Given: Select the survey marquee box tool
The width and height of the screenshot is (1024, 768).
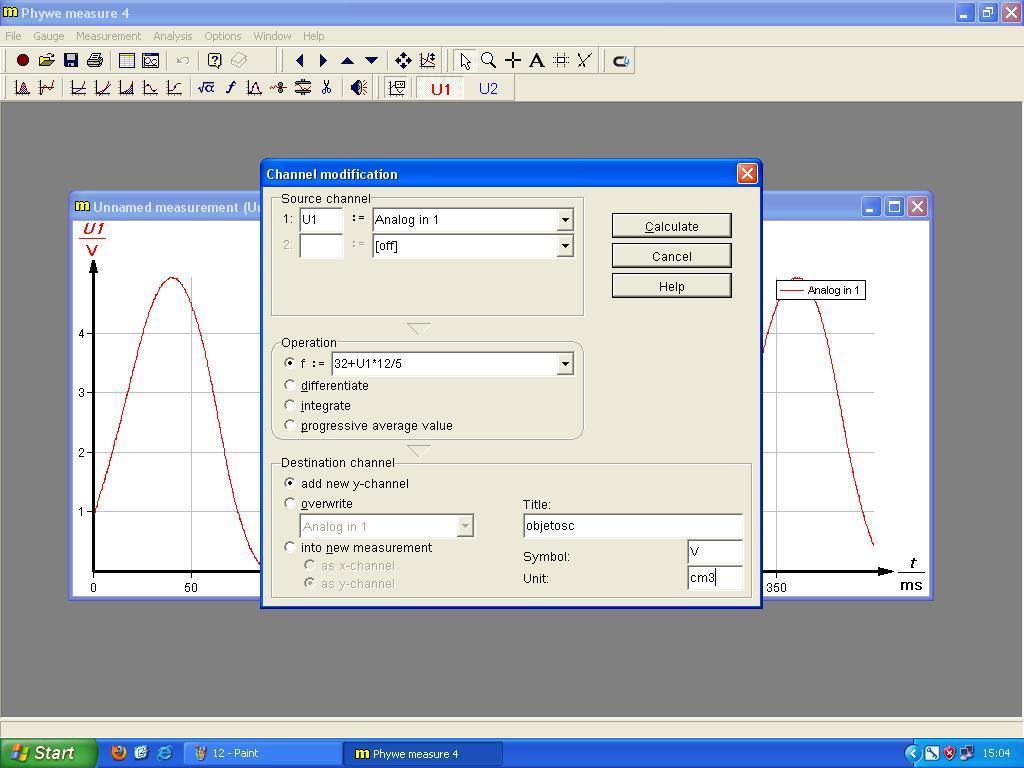Looking at the screenshot, I should click(560, 61).
